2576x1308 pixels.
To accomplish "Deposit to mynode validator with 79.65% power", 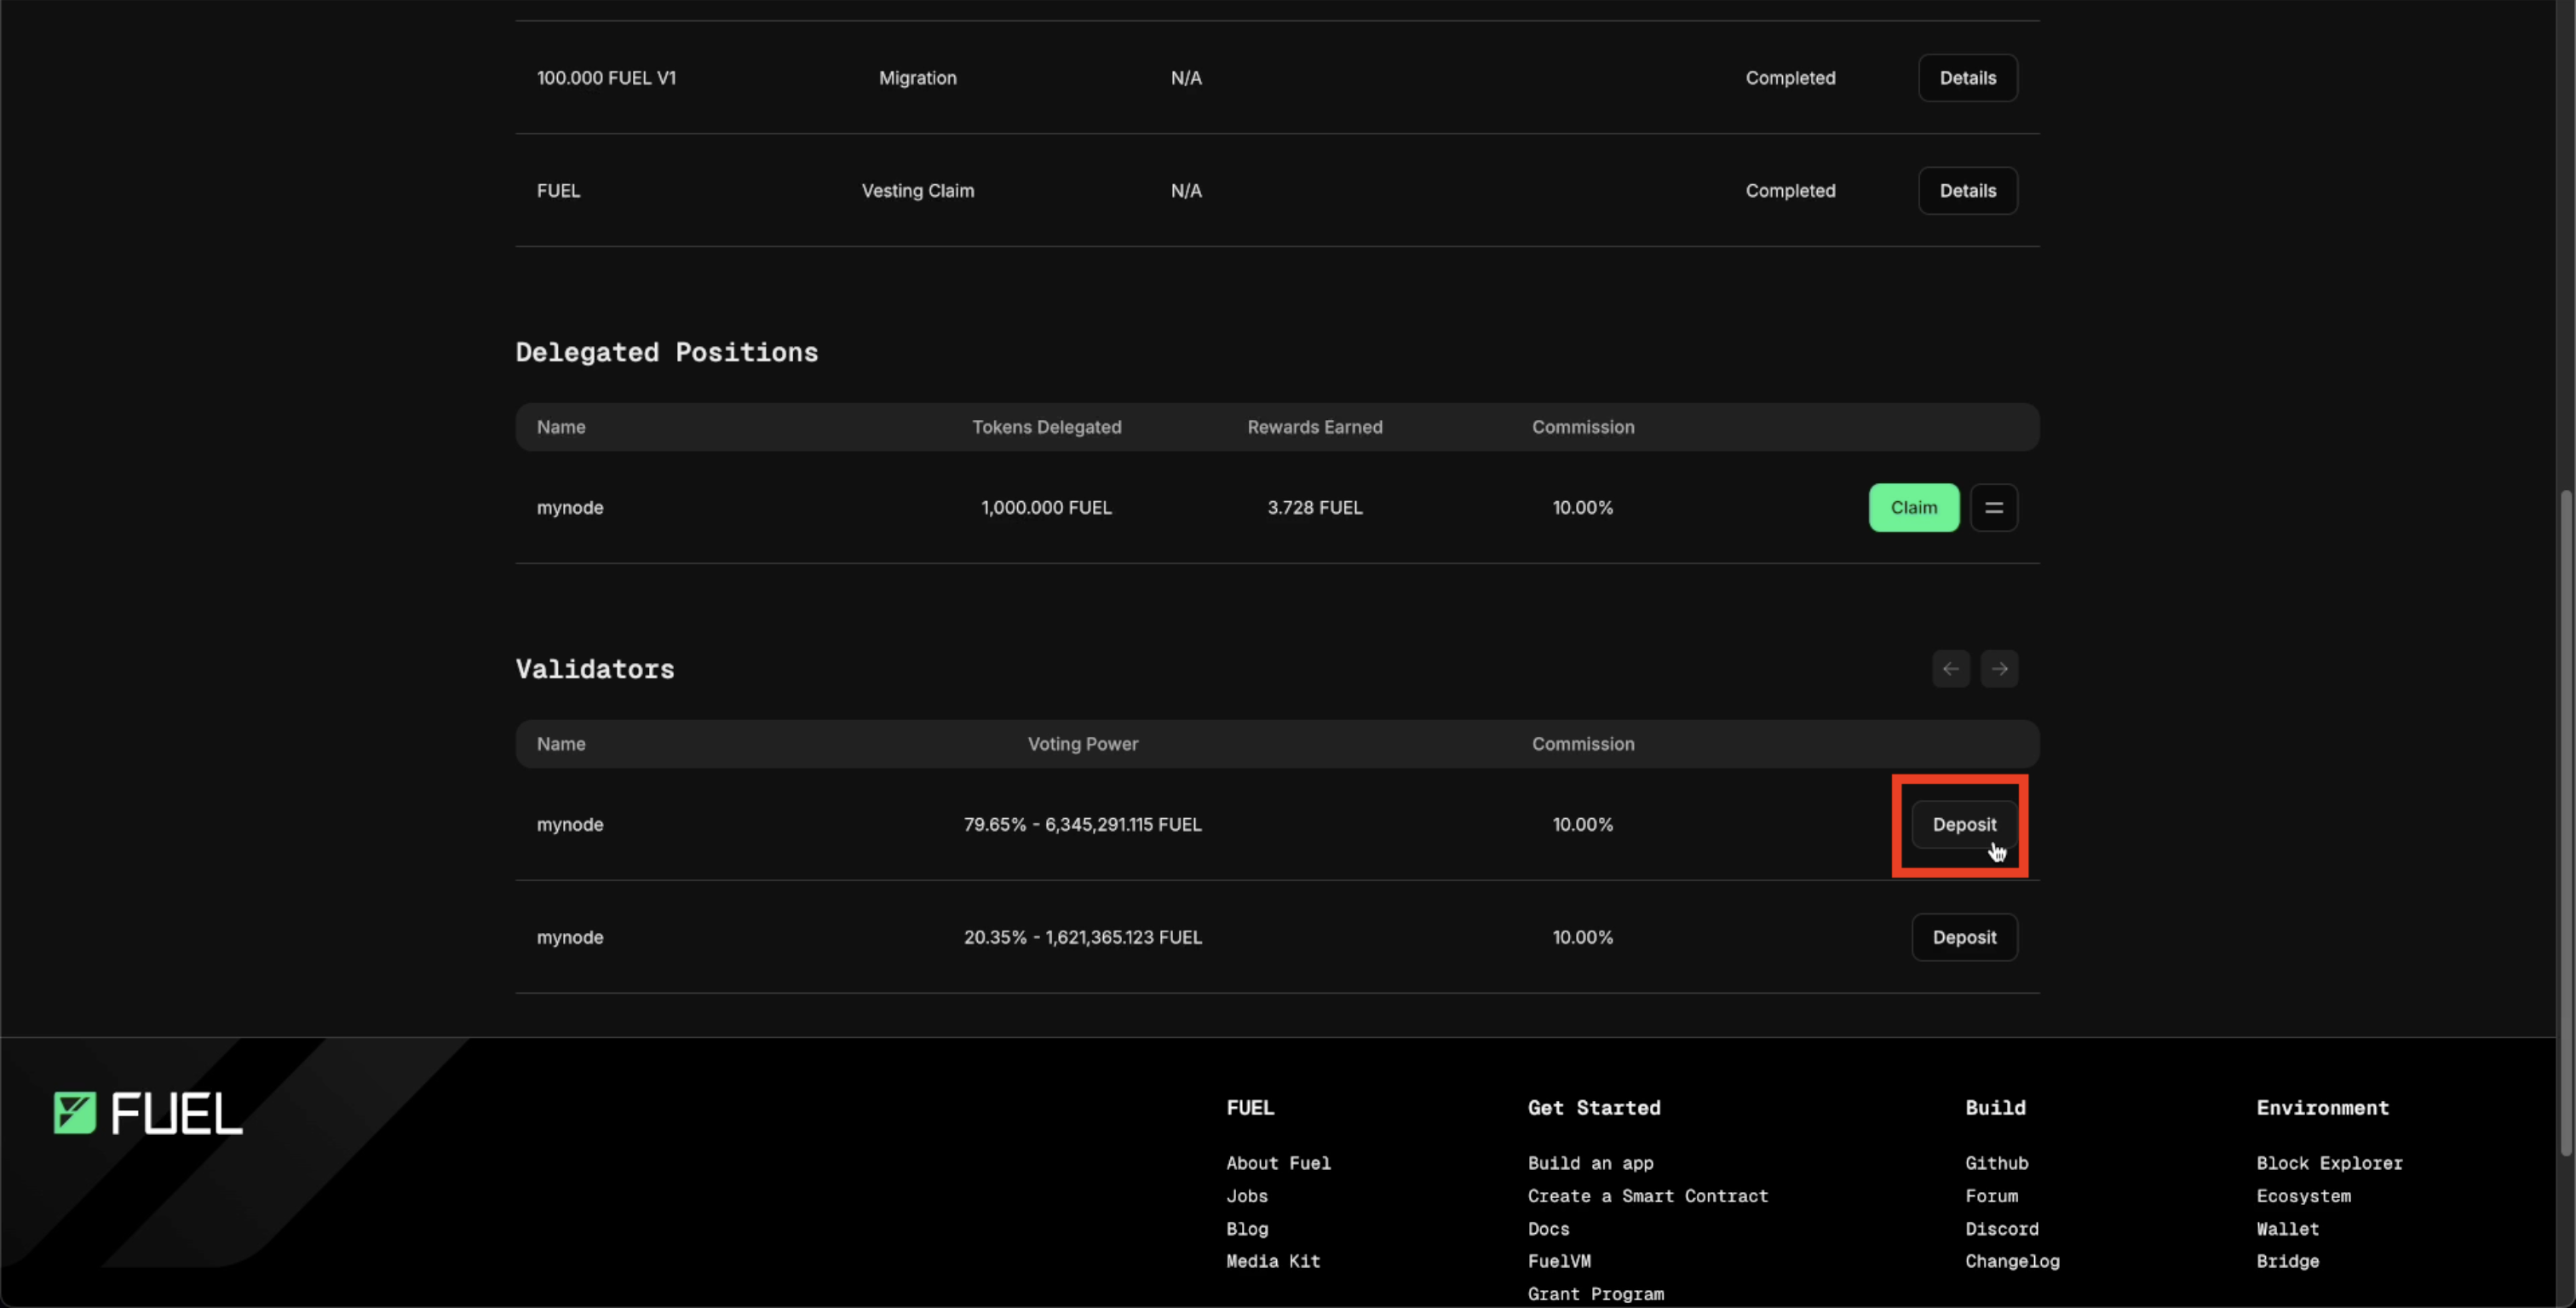I will coord(1963,825).
